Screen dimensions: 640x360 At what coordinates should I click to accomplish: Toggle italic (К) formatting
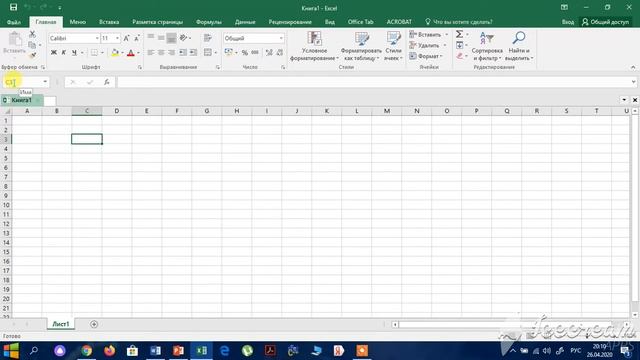[64, 53]
